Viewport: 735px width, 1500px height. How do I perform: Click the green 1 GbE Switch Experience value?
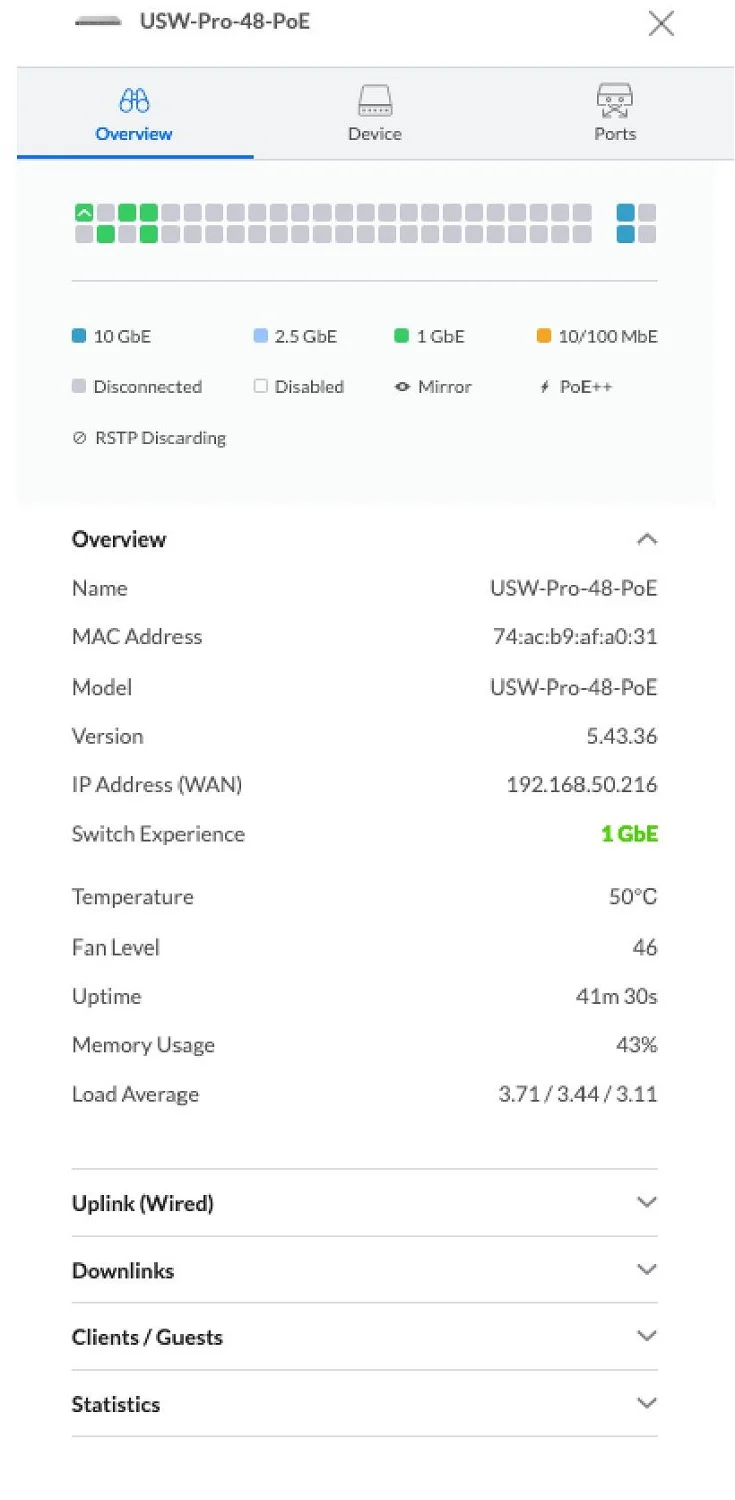629,834
